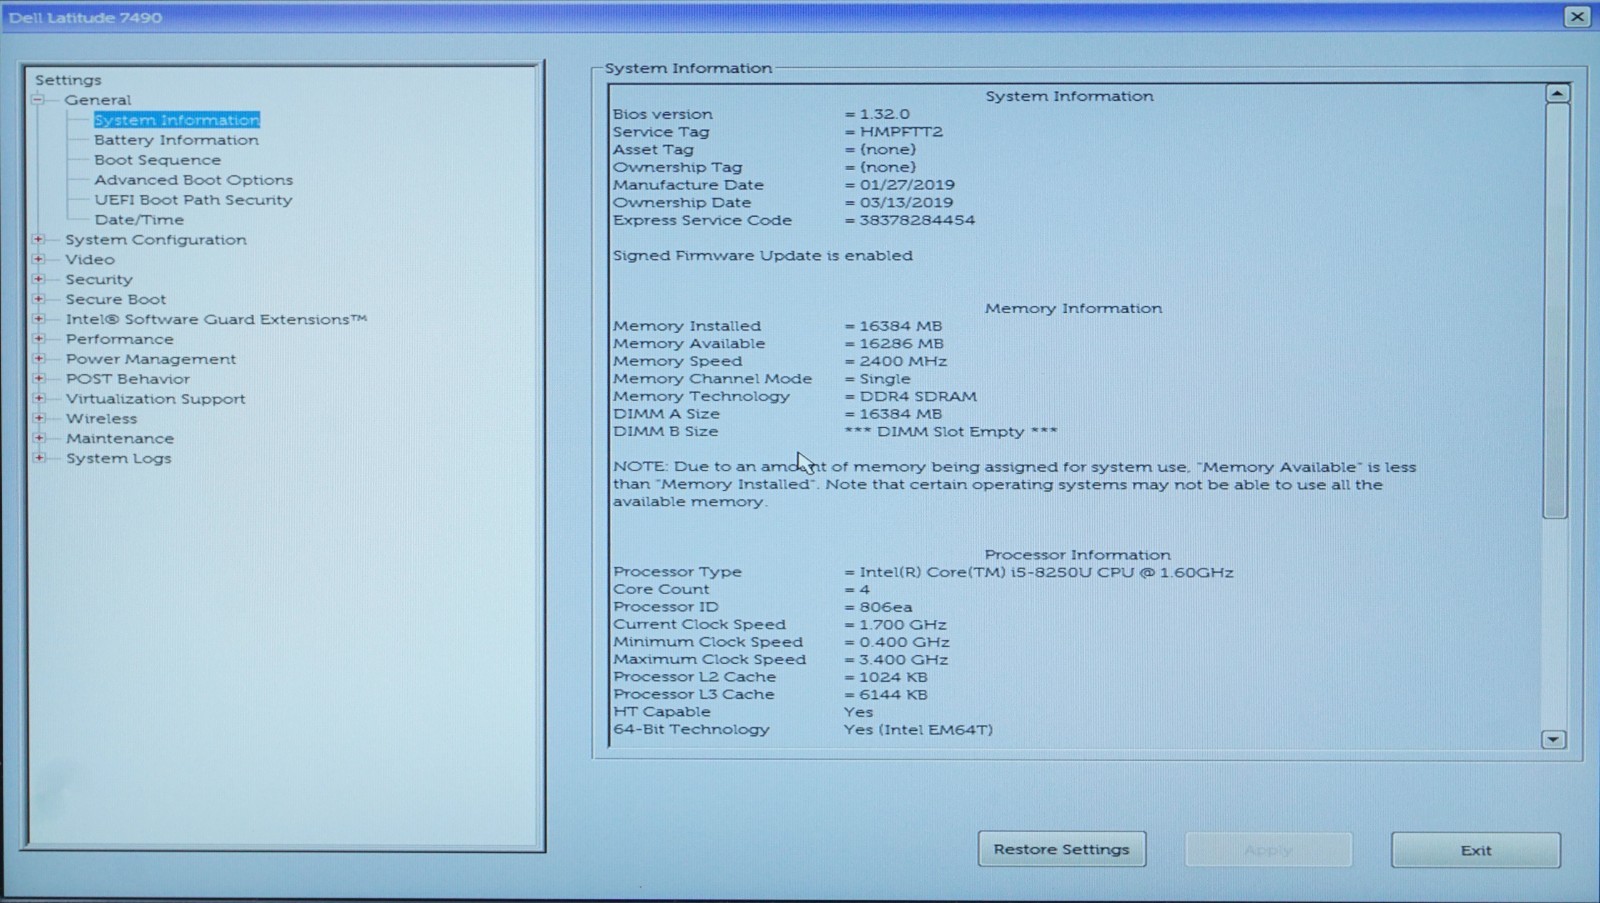Expand the Power Management node

coord(38,358)
